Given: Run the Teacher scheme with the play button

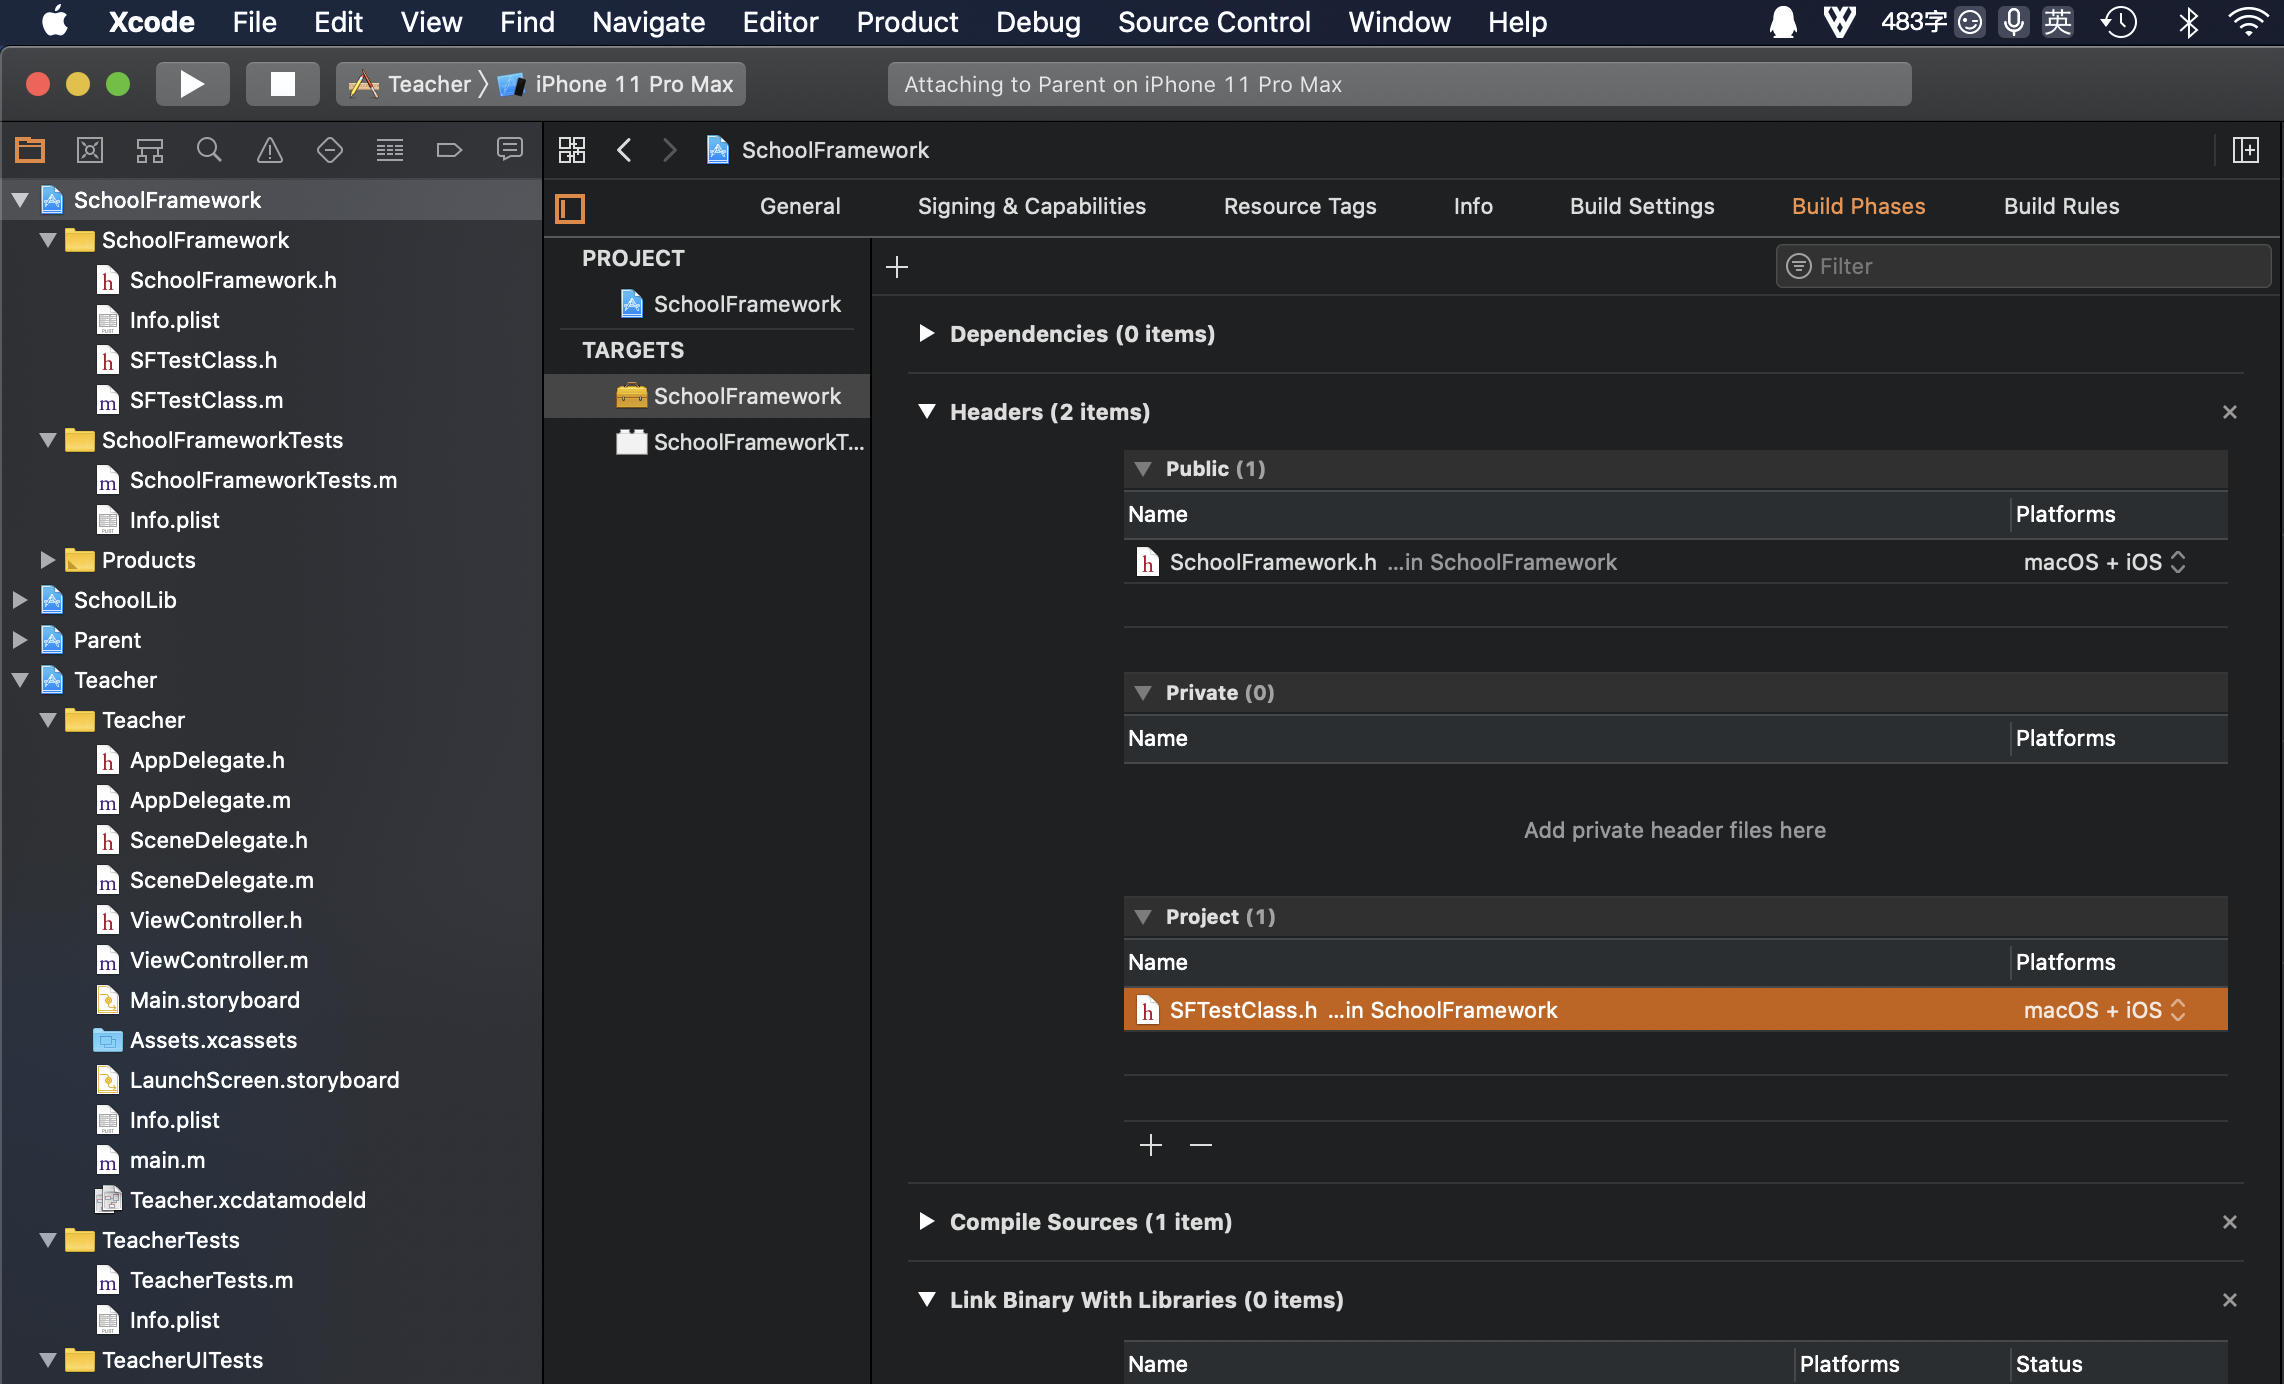Looking at the screenshot, I should click(192, 84).
